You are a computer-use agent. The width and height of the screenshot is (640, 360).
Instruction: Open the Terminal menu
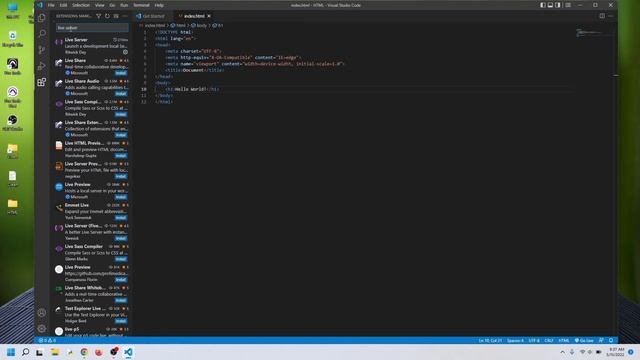pos(141,5)
